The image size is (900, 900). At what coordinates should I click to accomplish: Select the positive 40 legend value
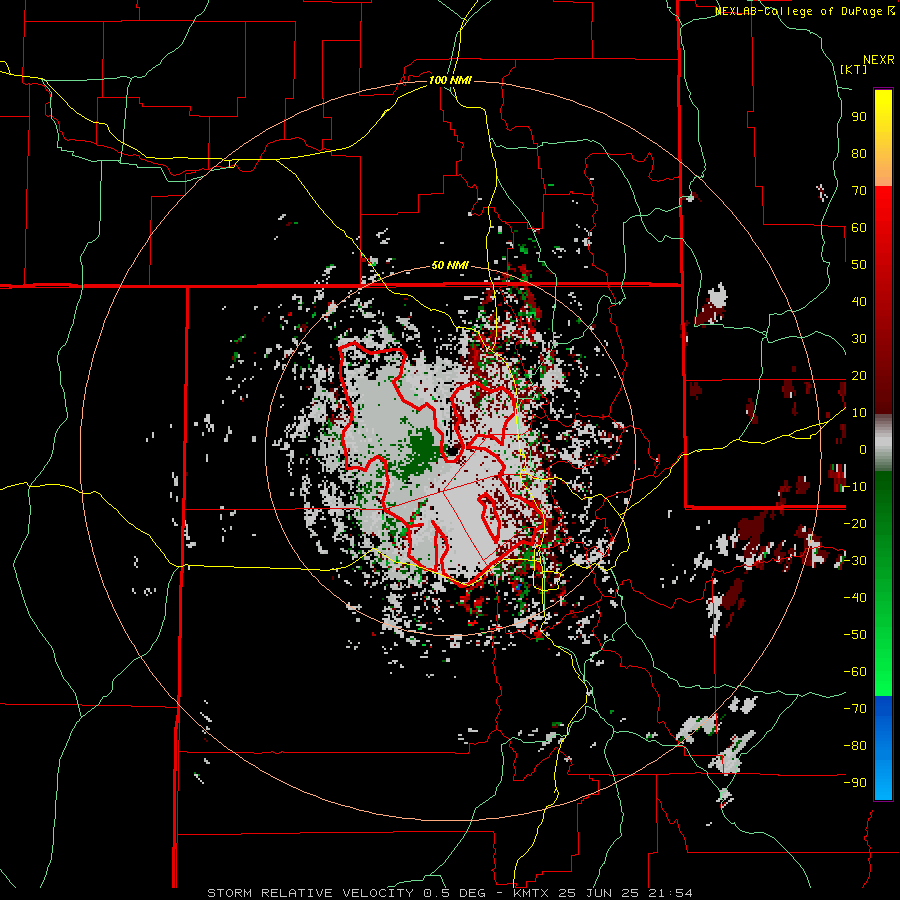coord(859,301)
